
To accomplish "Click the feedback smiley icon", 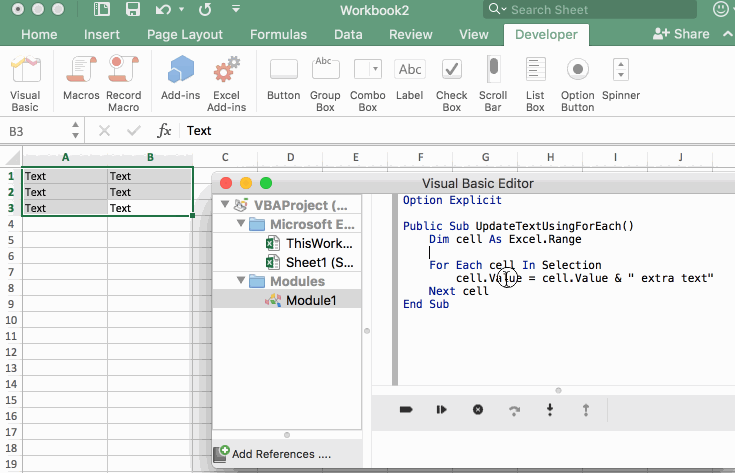I will pos(721,9).
